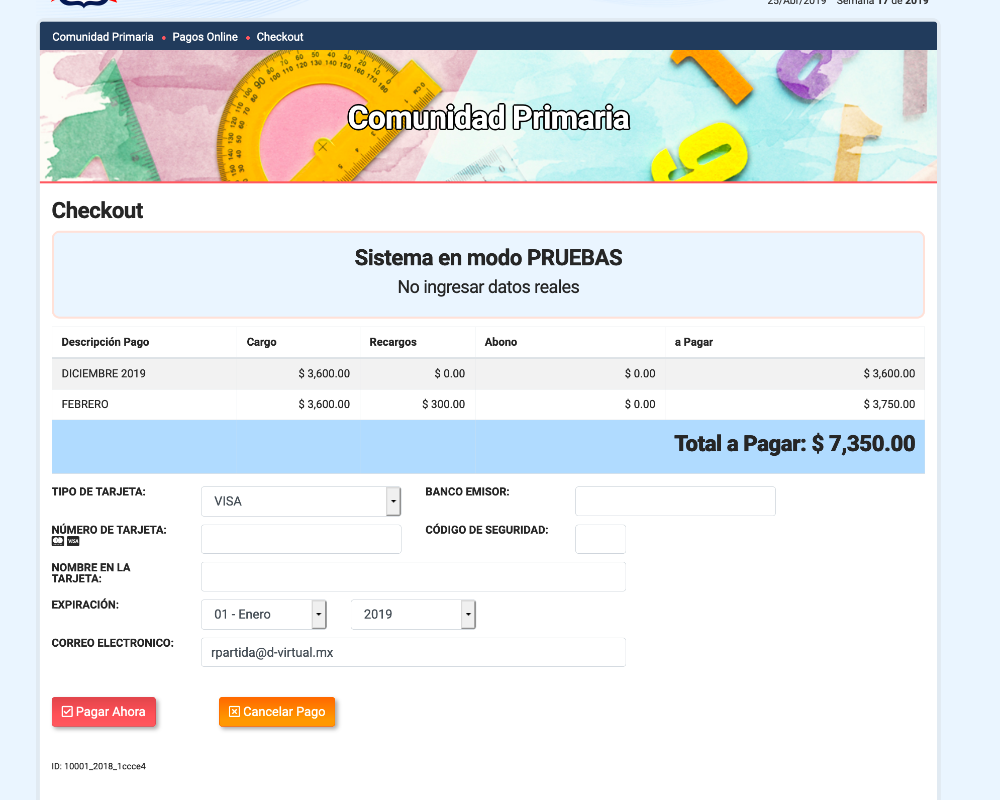The image size is (1000, 800).
Task: Click the Pagar Ahora button
Action: pos(104,712)
